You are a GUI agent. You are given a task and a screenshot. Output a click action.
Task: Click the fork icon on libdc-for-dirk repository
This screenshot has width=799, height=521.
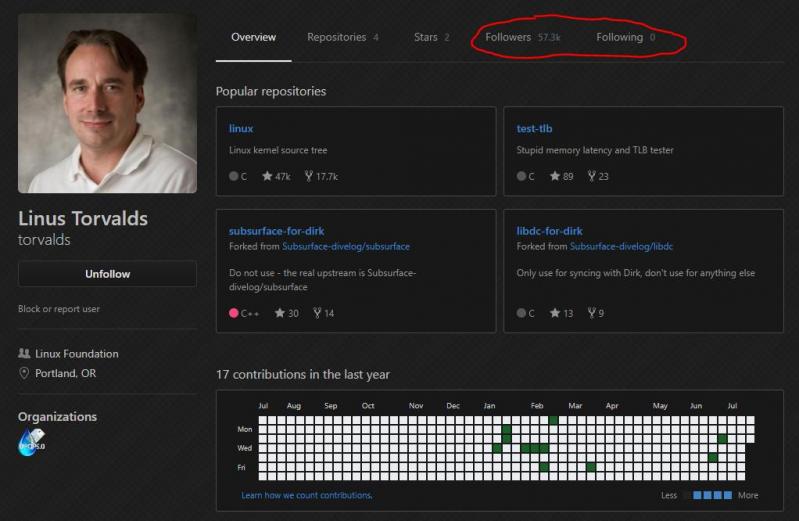[x=591, y=313]
